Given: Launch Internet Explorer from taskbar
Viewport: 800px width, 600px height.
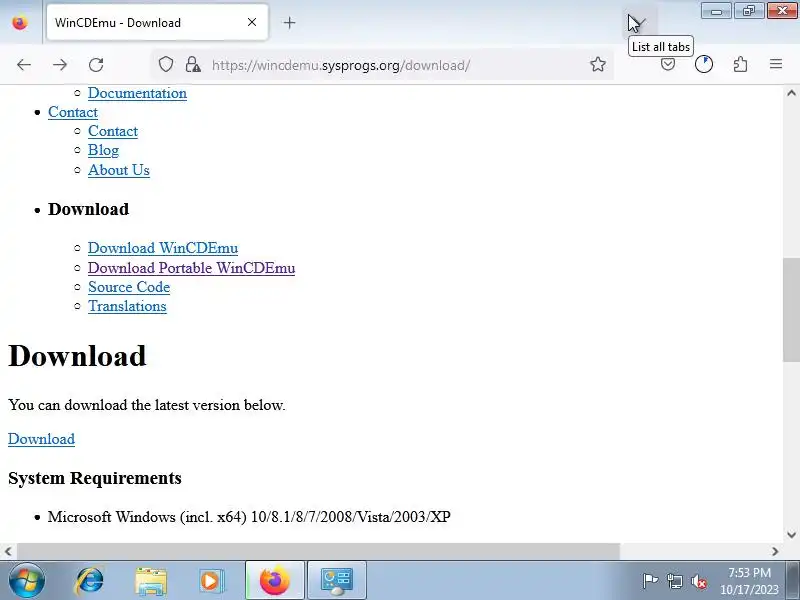Looking at the screenshot, I should click(x=89, y=581).
